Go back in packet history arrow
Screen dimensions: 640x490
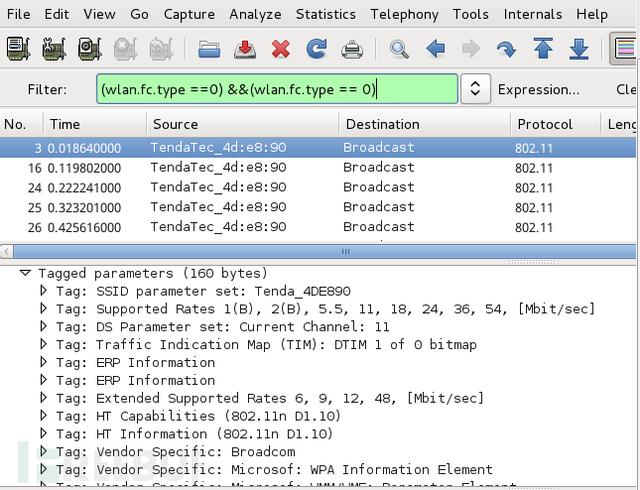click(x=435, y=49)
